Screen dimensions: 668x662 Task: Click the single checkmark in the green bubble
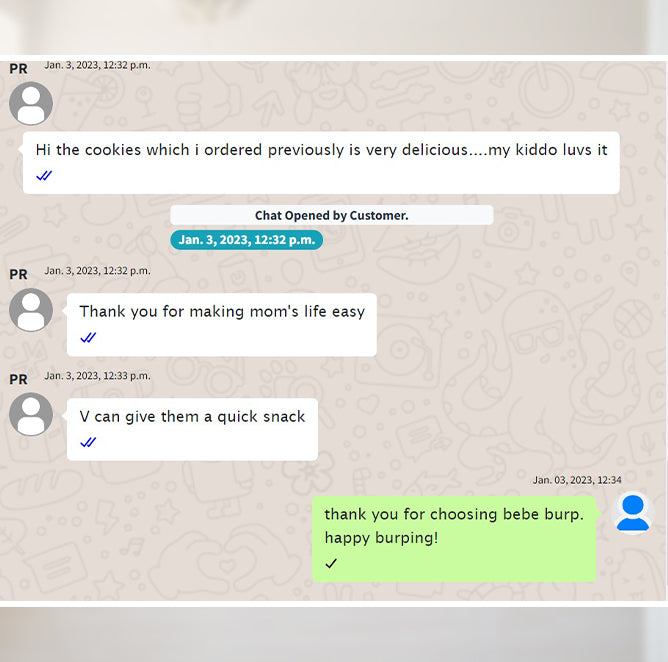pyautogui.click(x=331, y=563)
